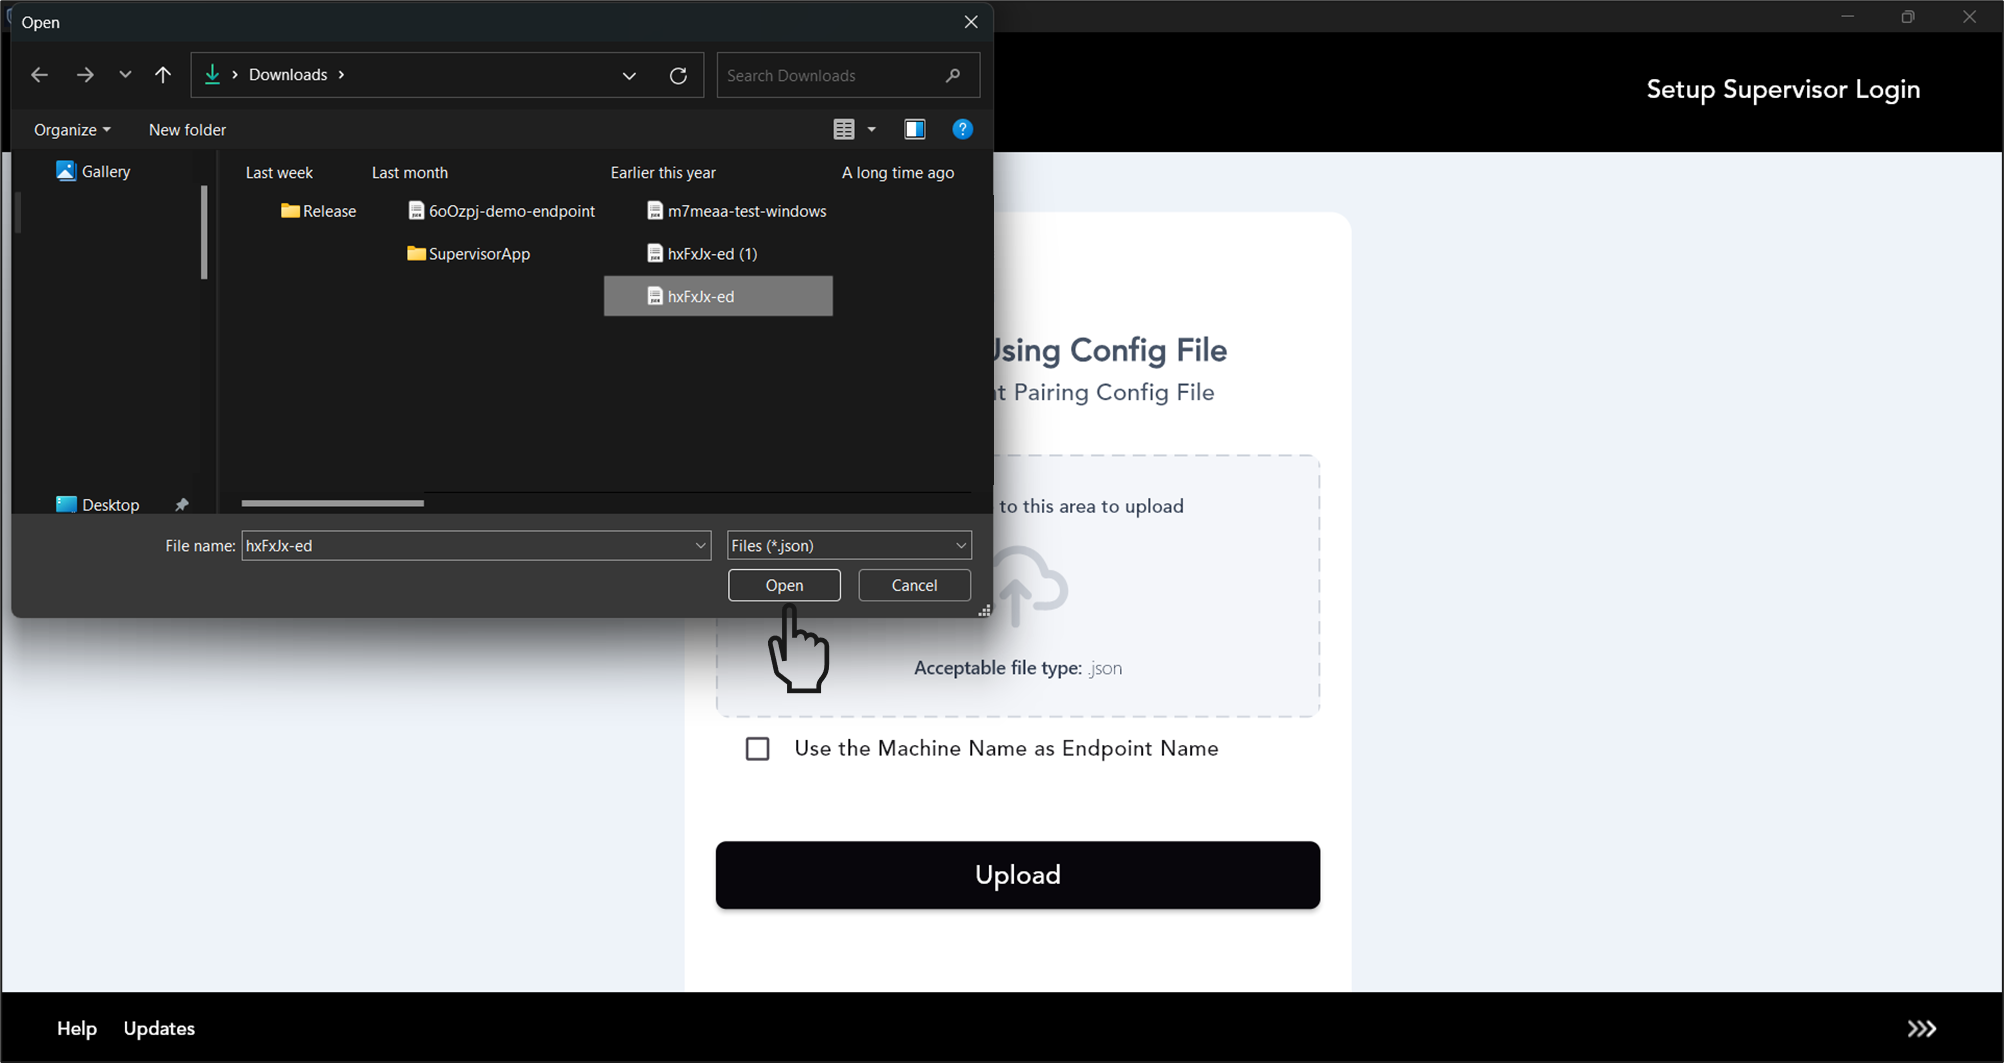The height and width of the screenshot is (1063, 2004).
Task: Click the Downloads arrow icon in address bar
Action: (x=212, y=75)
